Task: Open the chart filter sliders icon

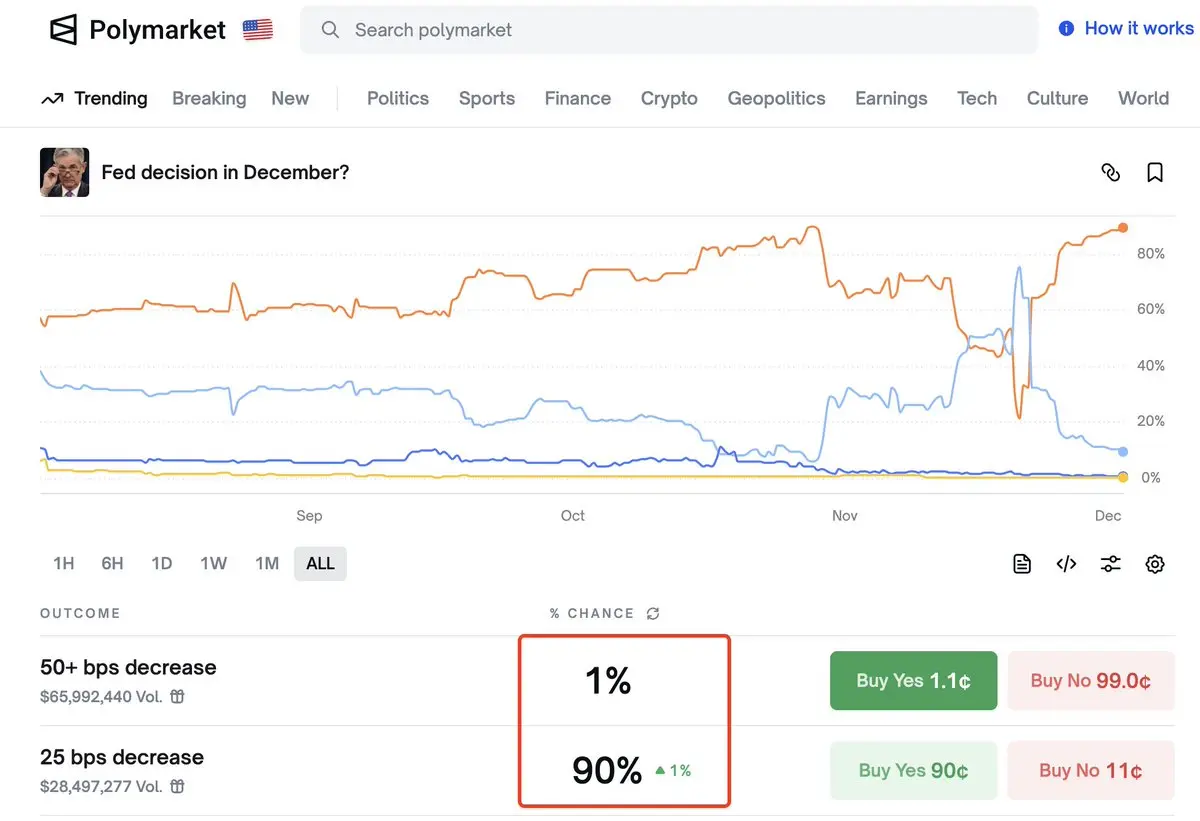Action: (1110, 564)
